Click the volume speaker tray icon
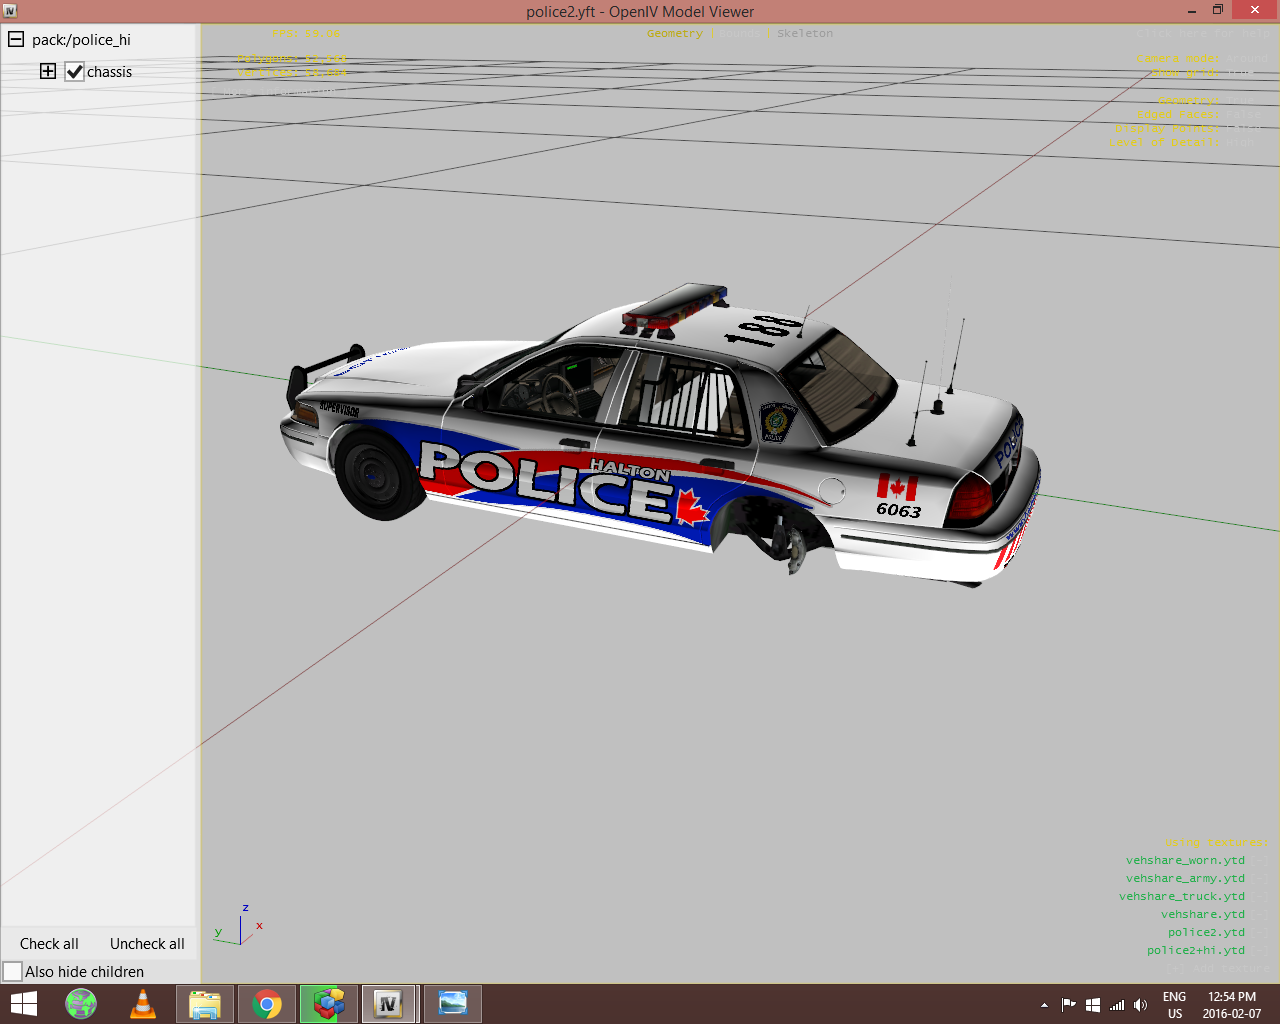This screenshot has height=1024, width=1280. pos(1140,1005)
